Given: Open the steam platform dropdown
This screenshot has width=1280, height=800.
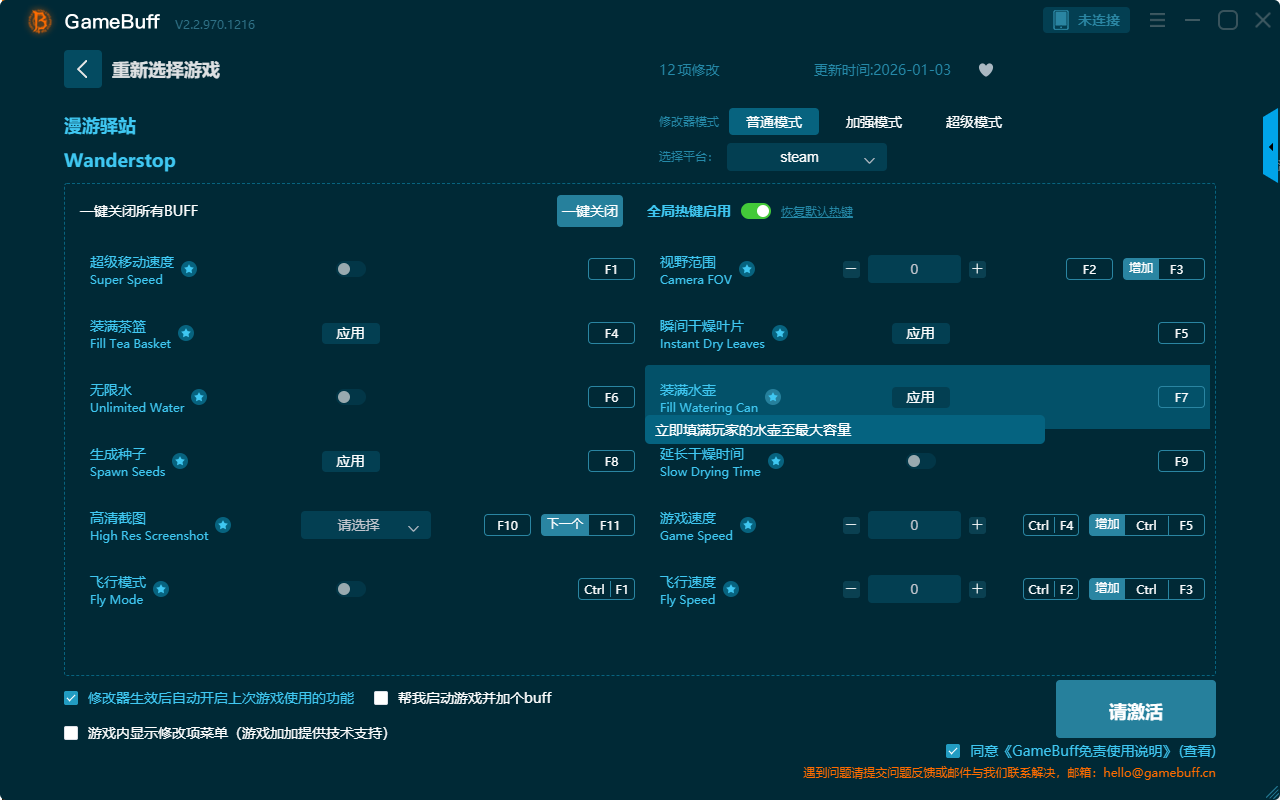Looking at the screenshot, I should (806, 157).
